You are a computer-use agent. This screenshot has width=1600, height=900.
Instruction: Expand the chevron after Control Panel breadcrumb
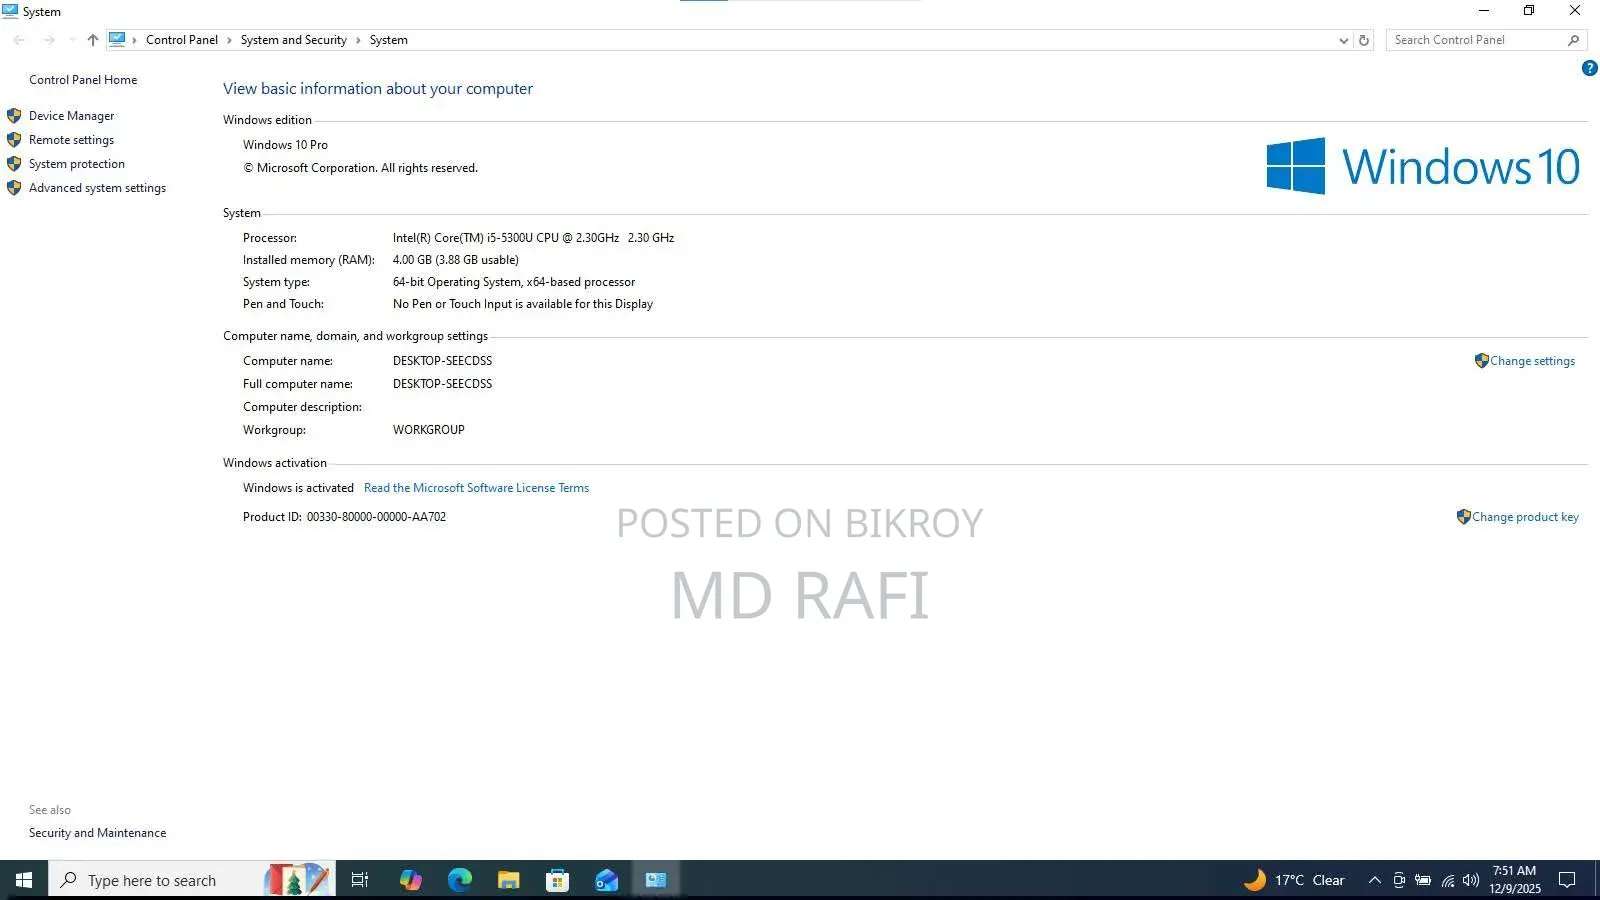coord(229,40)
